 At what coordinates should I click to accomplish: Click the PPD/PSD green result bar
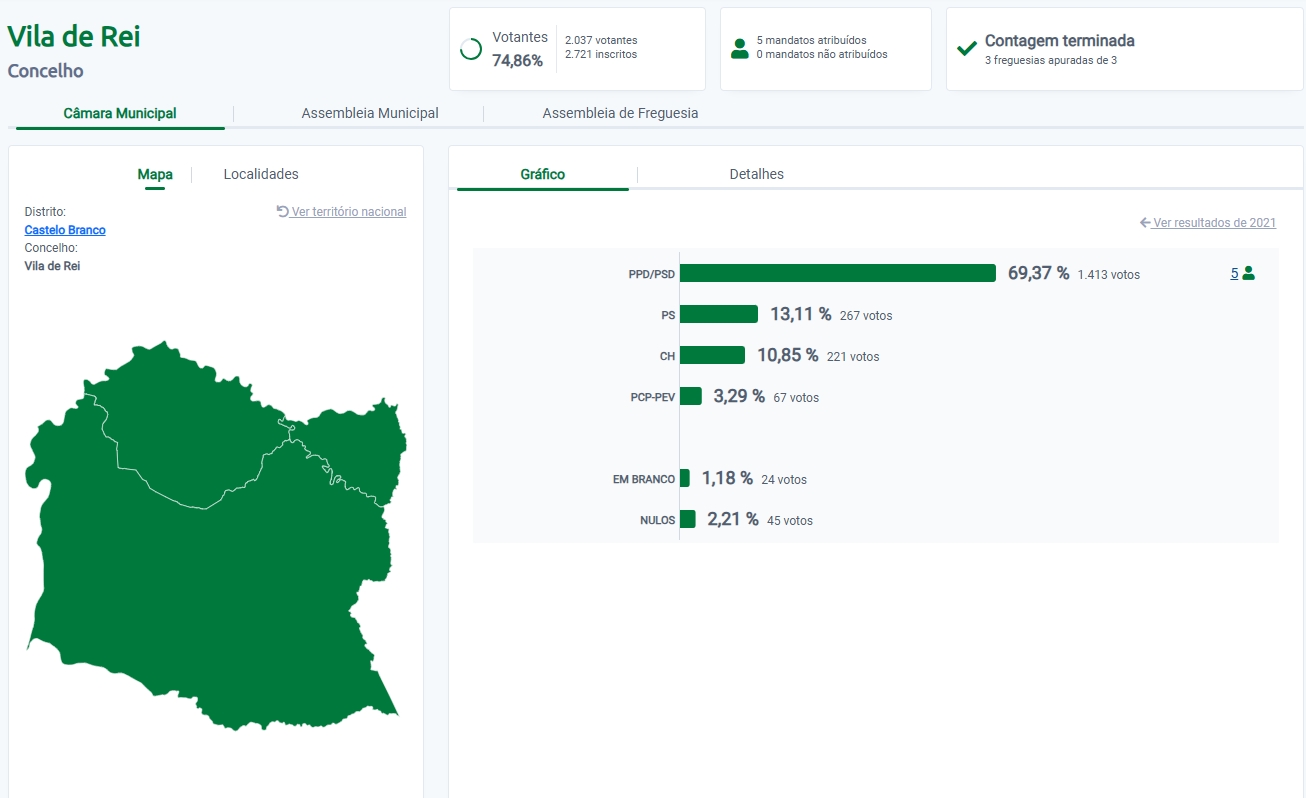837,273
